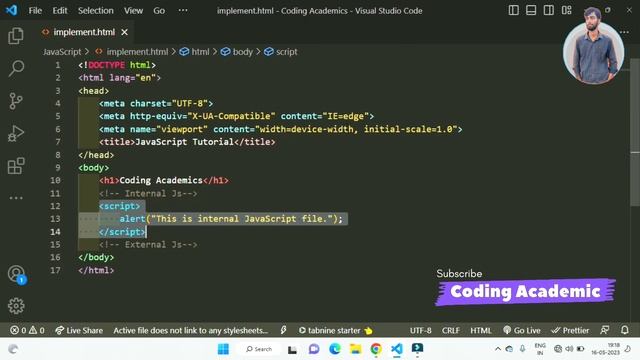Open the Selection menu
640x360 pixels.
96,11
